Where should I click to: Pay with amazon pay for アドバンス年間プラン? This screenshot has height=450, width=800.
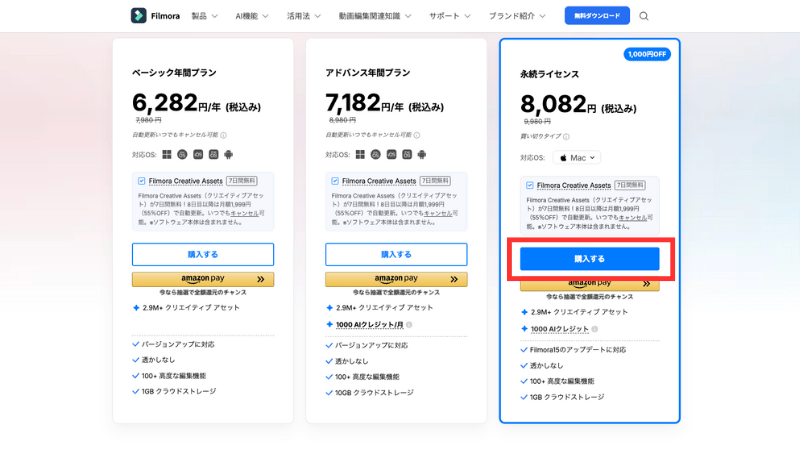point(396,279)
